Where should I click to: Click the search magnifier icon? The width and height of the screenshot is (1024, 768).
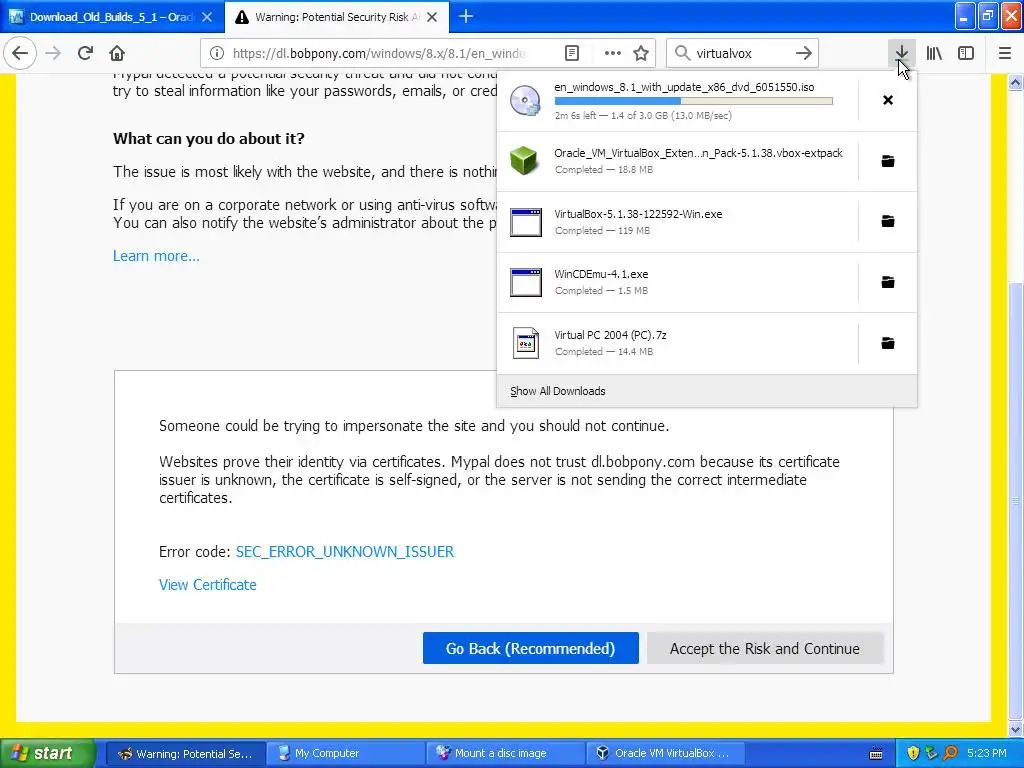click(682, 53)
